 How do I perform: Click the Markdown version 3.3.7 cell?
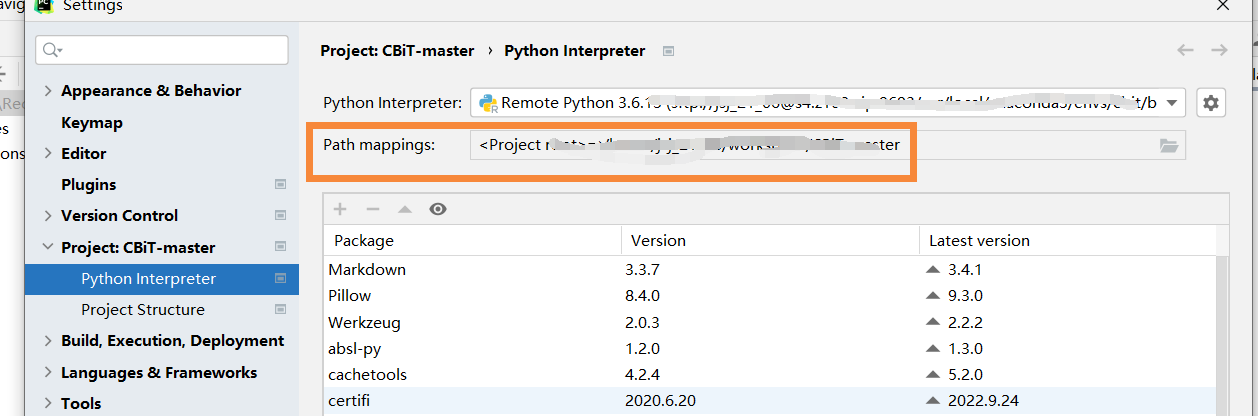pos(642,270)
